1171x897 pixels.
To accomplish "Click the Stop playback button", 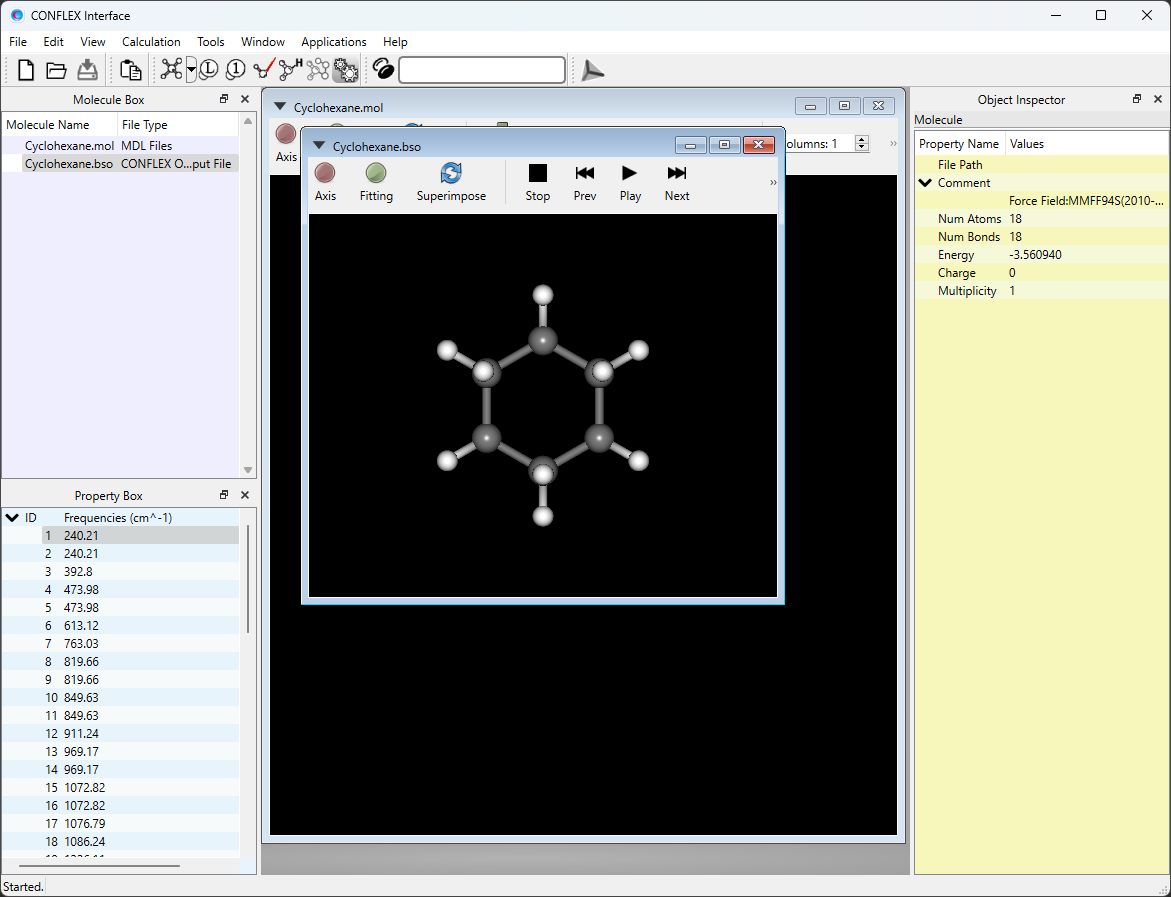I will point(537,182).
